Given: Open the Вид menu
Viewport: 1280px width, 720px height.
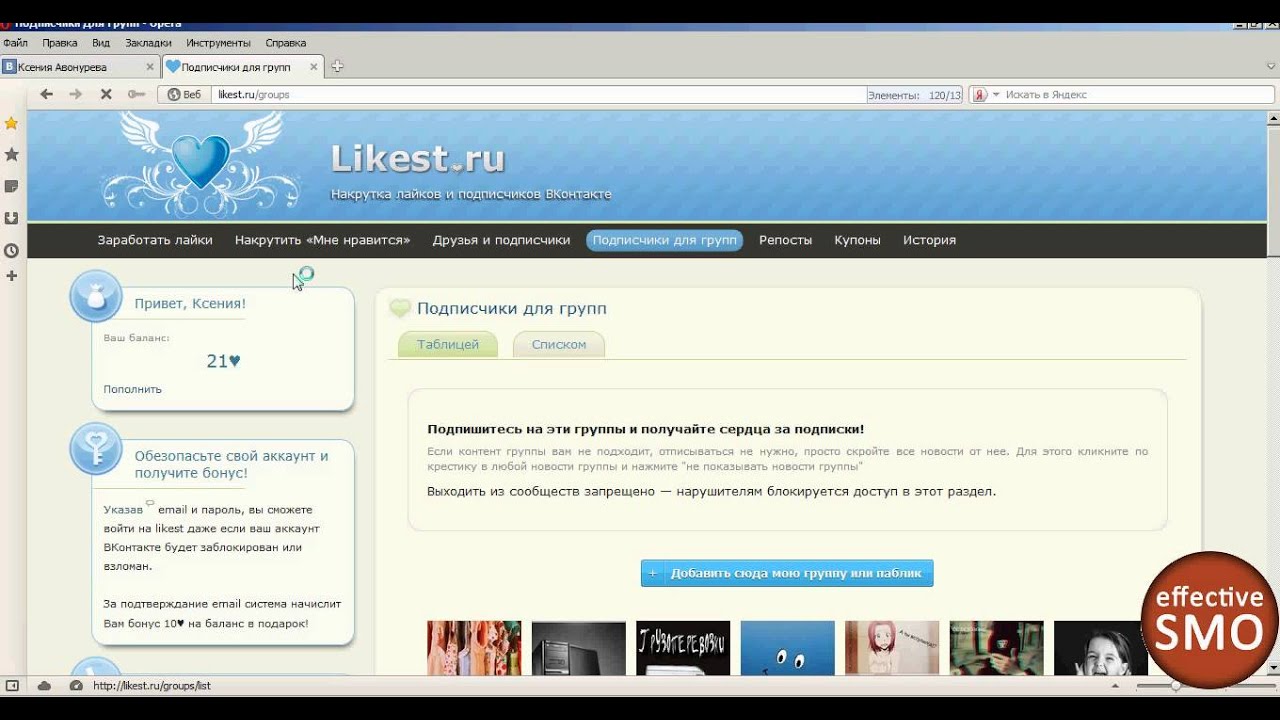Looking at the screenshot, I should (x=101, y=43).
